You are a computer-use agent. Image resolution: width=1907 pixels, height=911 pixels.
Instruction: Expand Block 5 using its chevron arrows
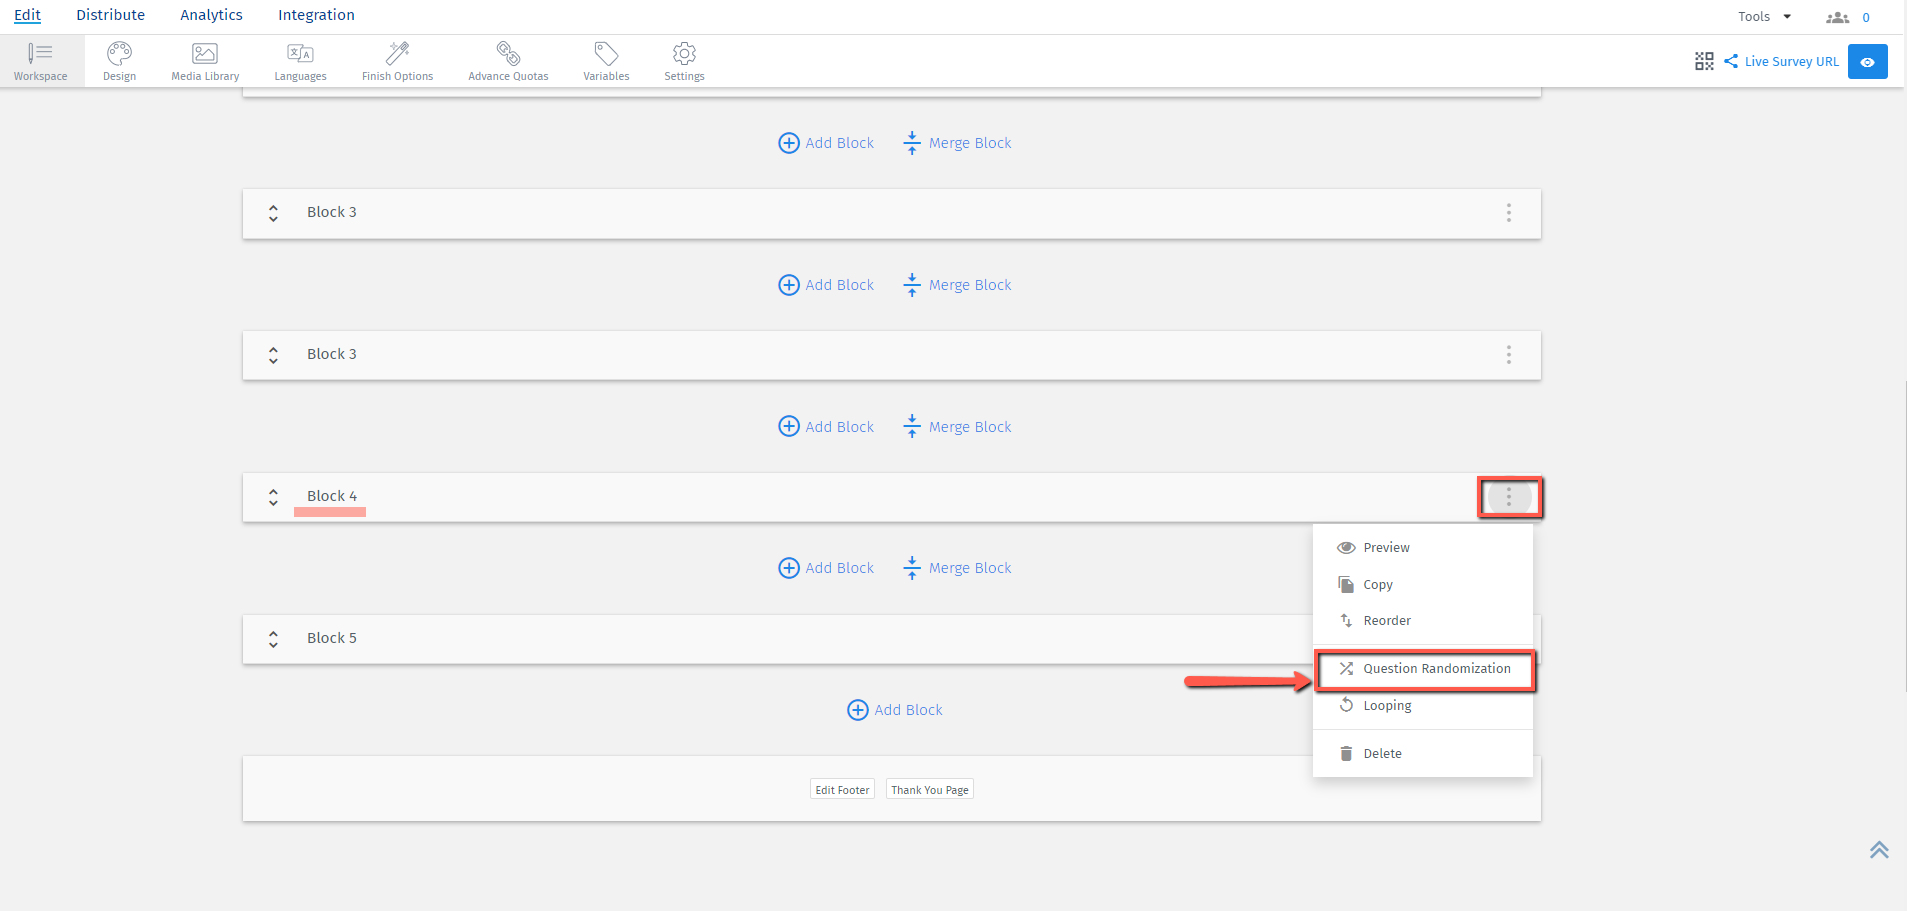click(273, 639)
